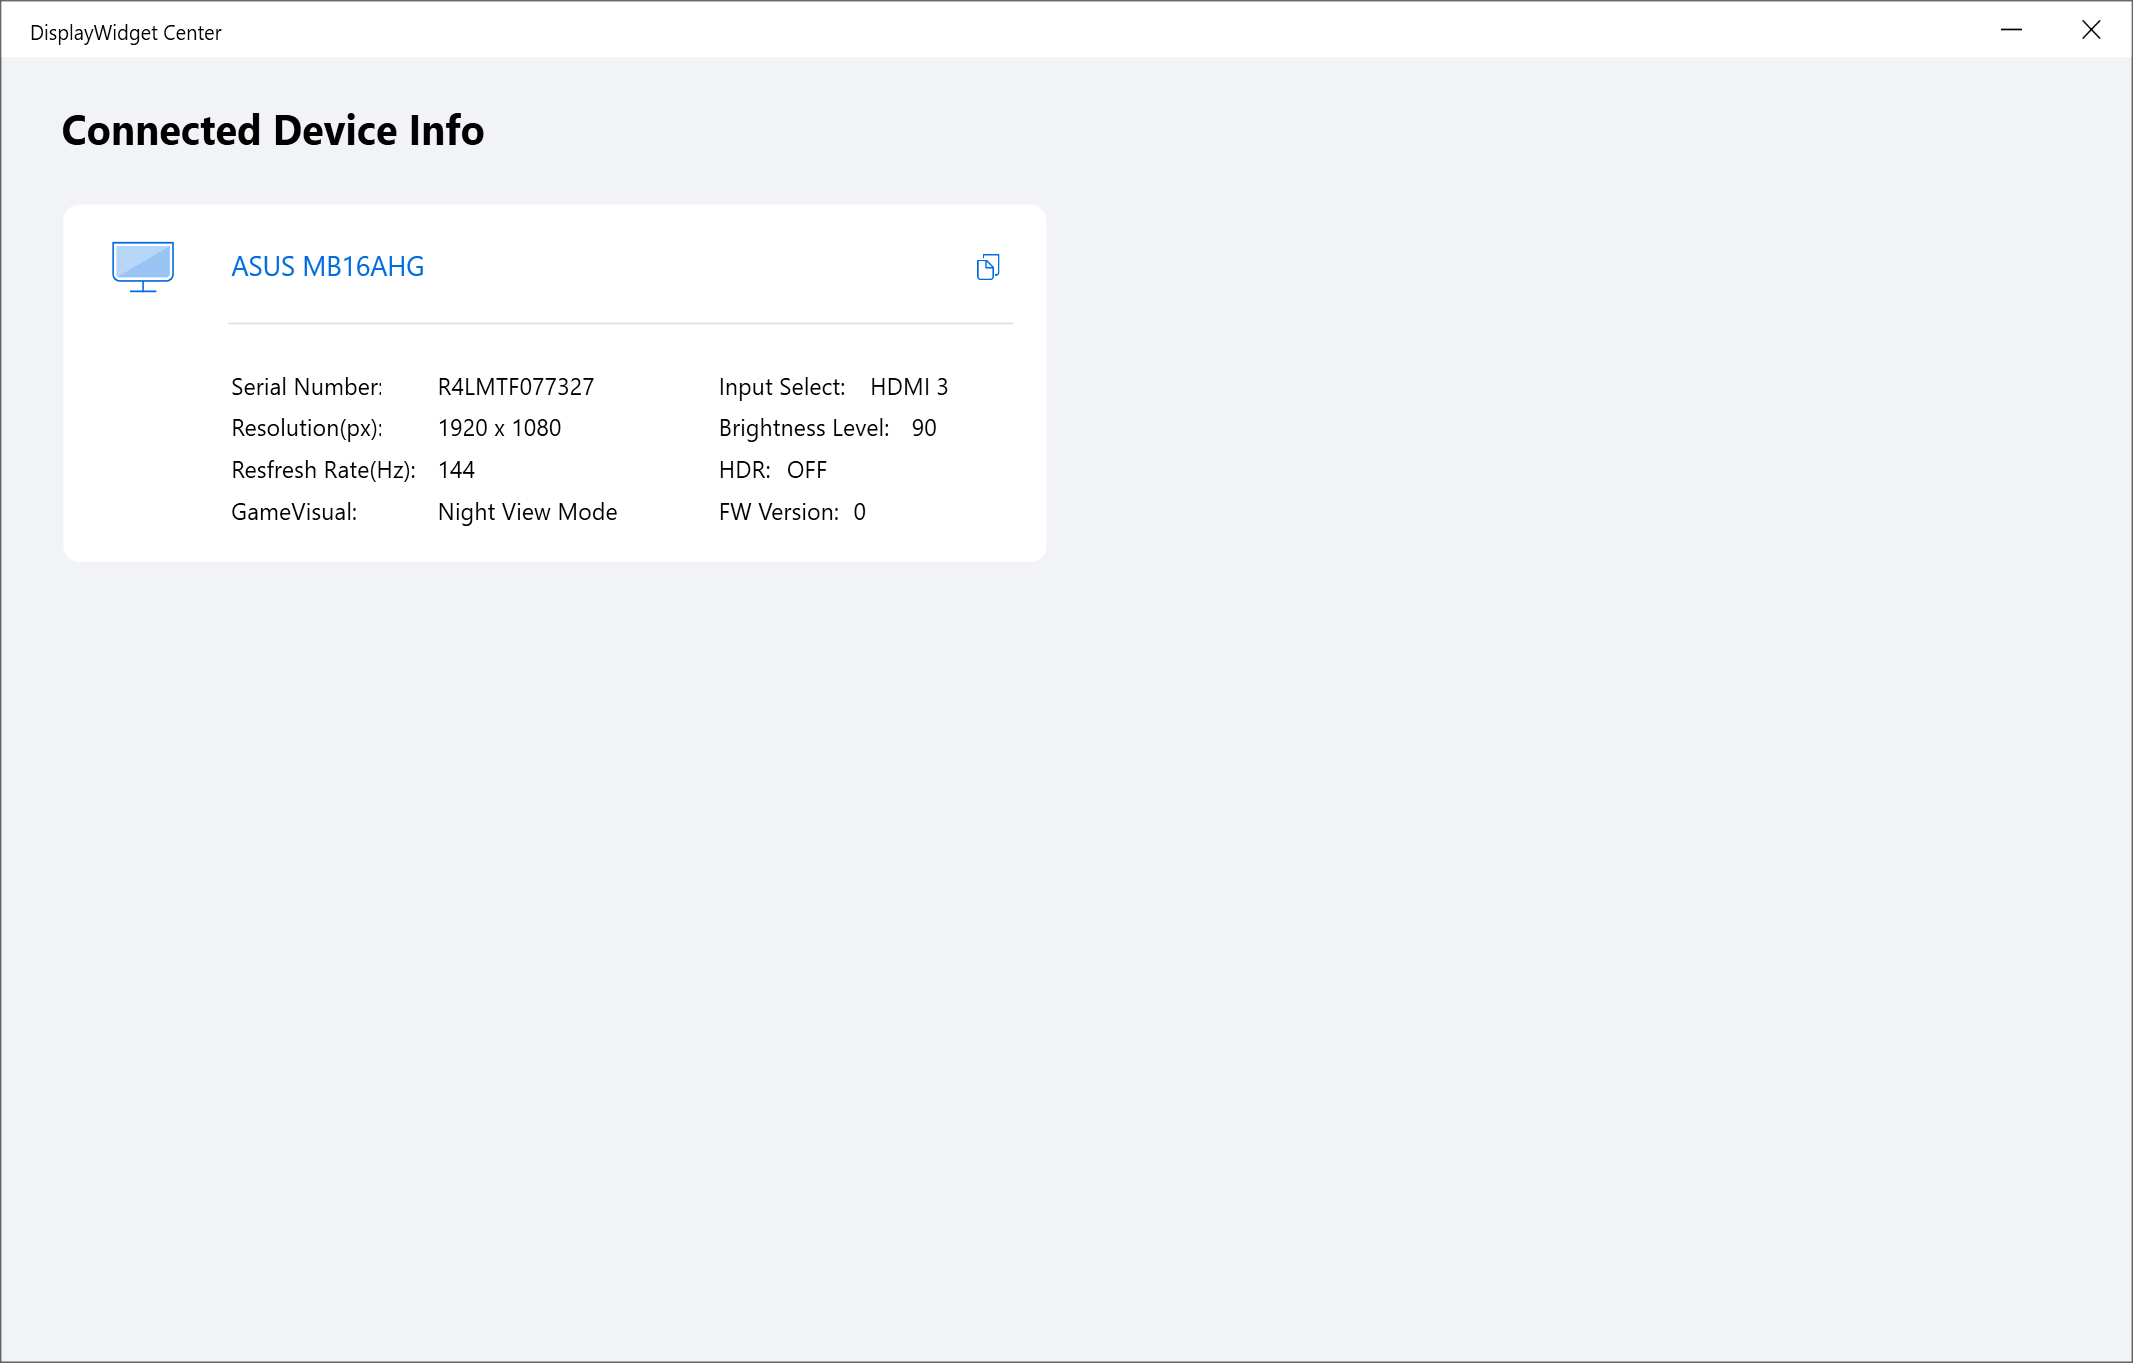Click the copy device info icon
The image size is (2133, 1363).
pyautogui.click(x=987, y=267)
